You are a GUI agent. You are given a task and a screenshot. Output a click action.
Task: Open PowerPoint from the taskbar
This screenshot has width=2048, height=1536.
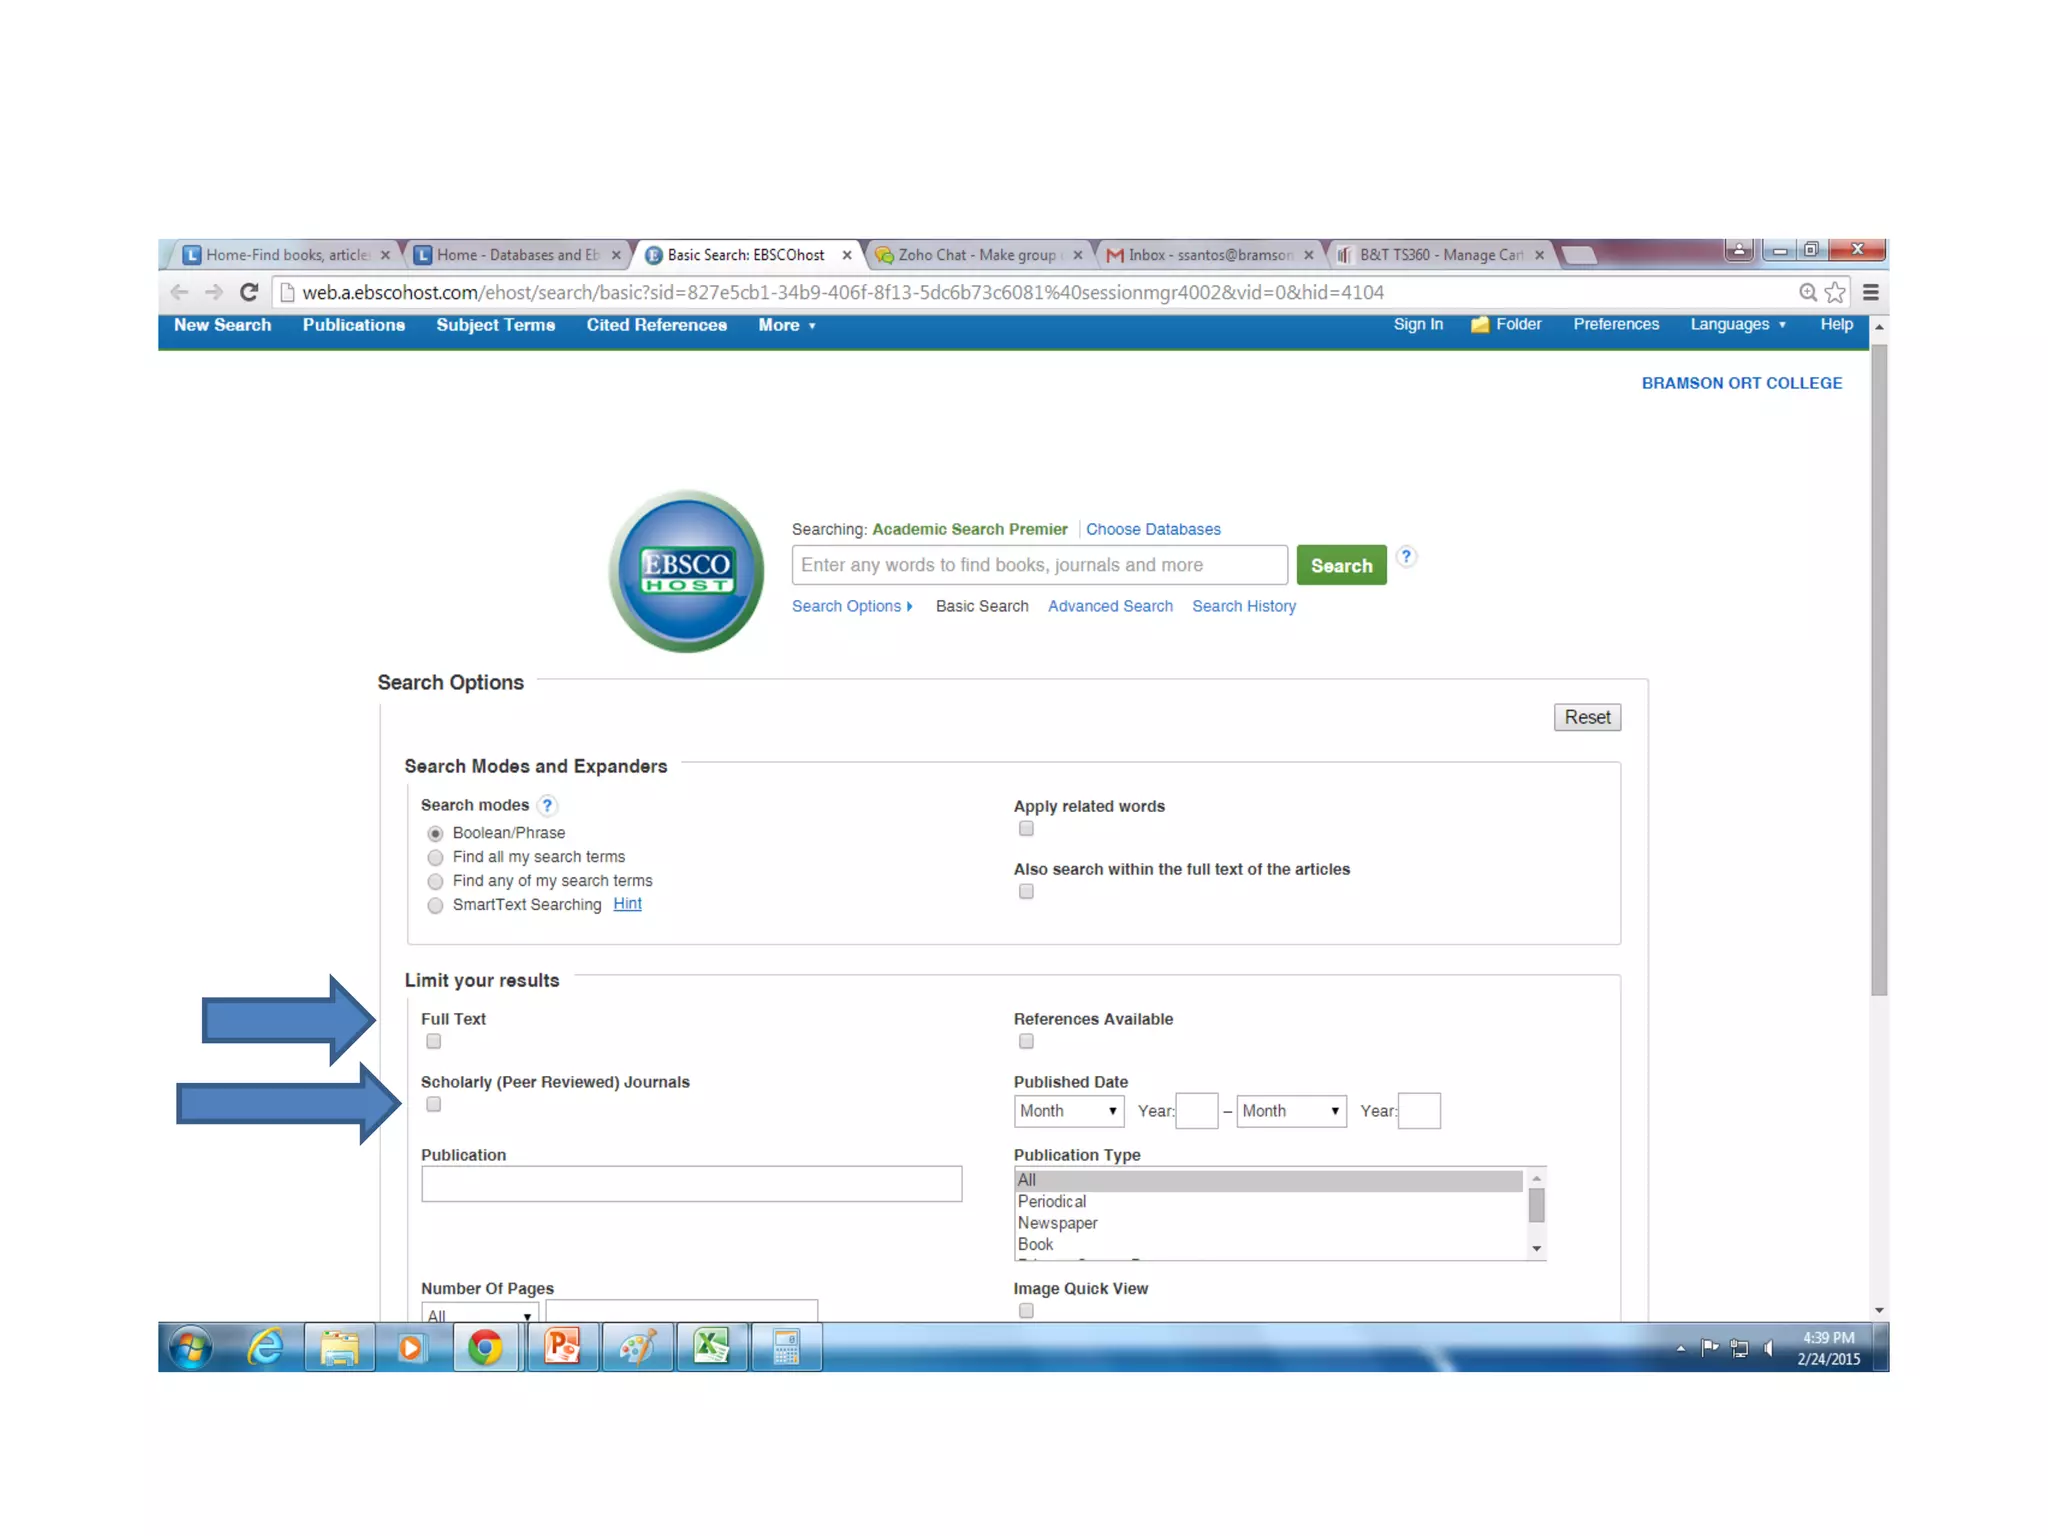[x=563, y=1348]
